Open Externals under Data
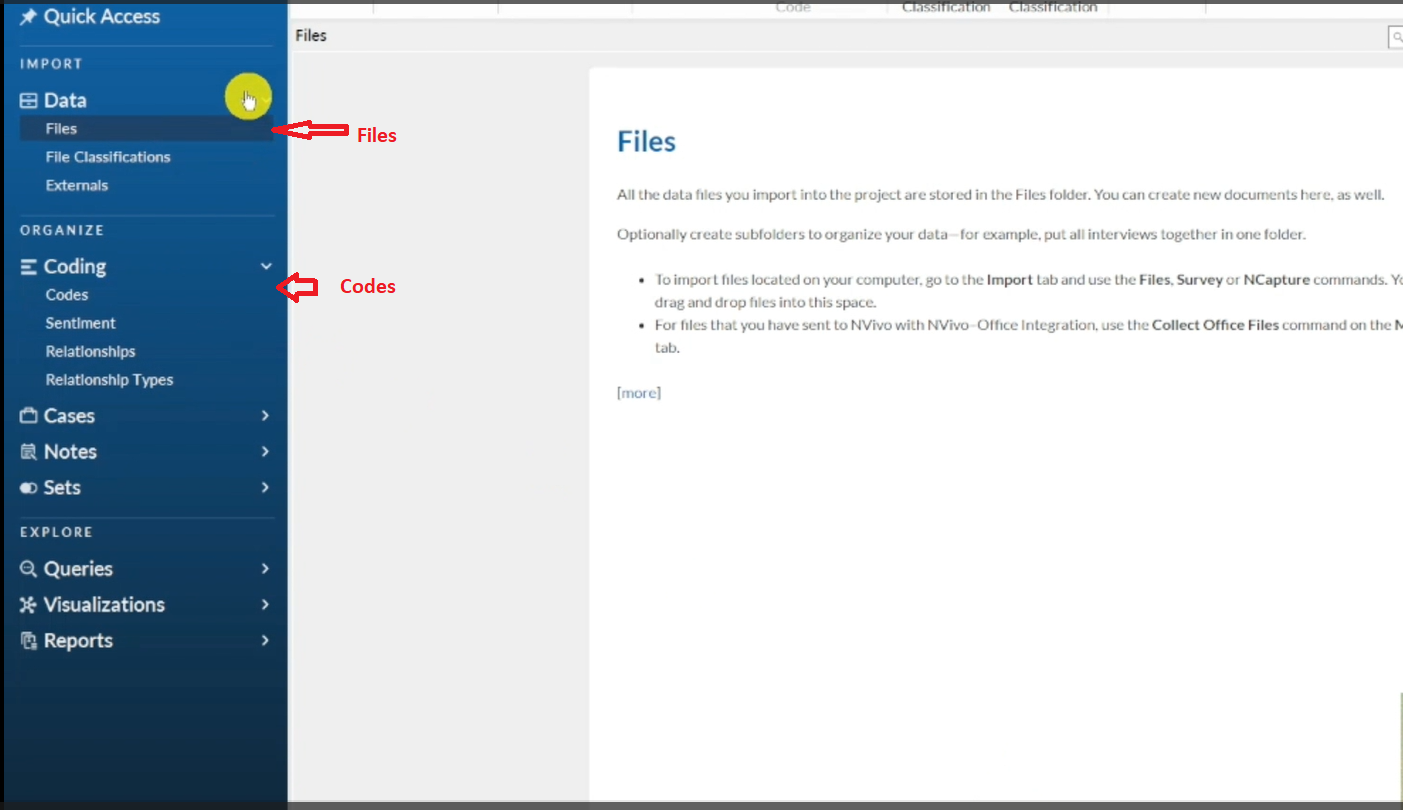The width and height of the screenshot is (1403, 810). [x=77, y=185]
